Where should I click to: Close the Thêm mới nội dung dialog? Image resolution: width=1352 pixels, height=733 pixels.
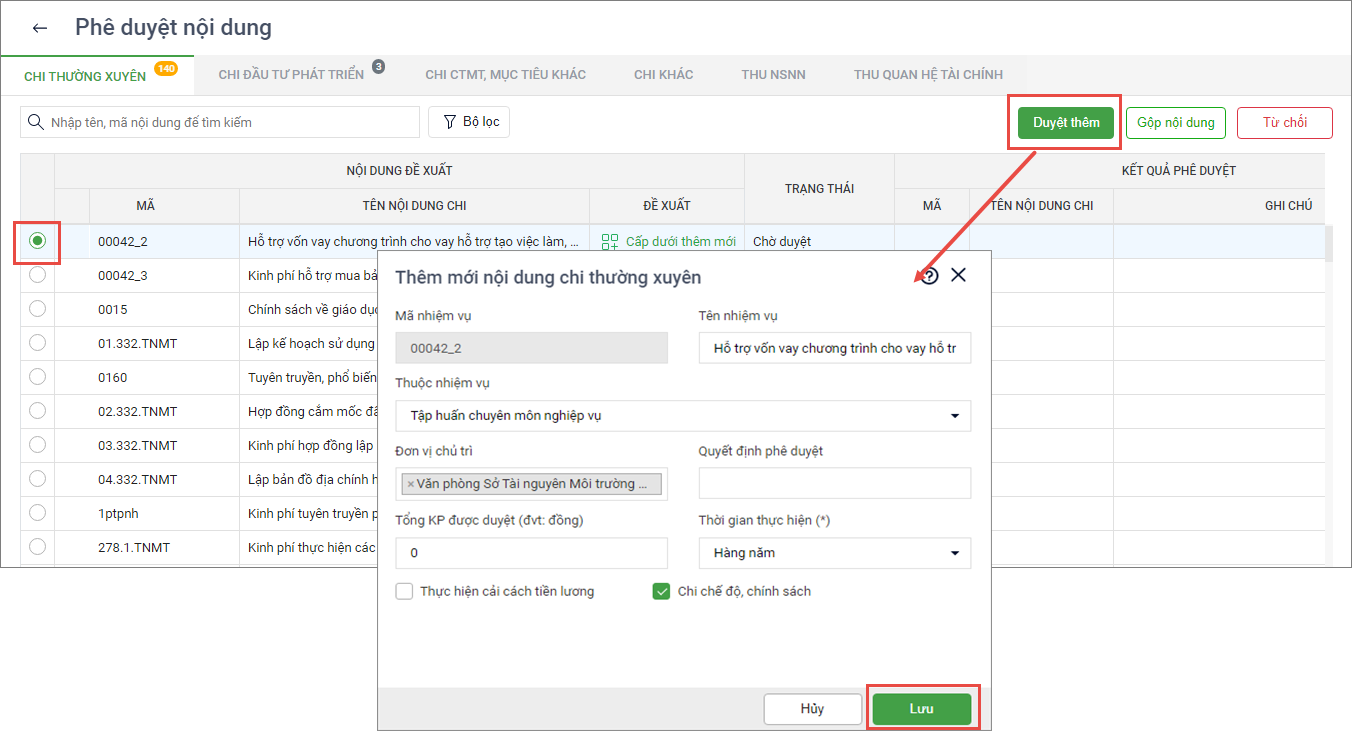point(958,276)
